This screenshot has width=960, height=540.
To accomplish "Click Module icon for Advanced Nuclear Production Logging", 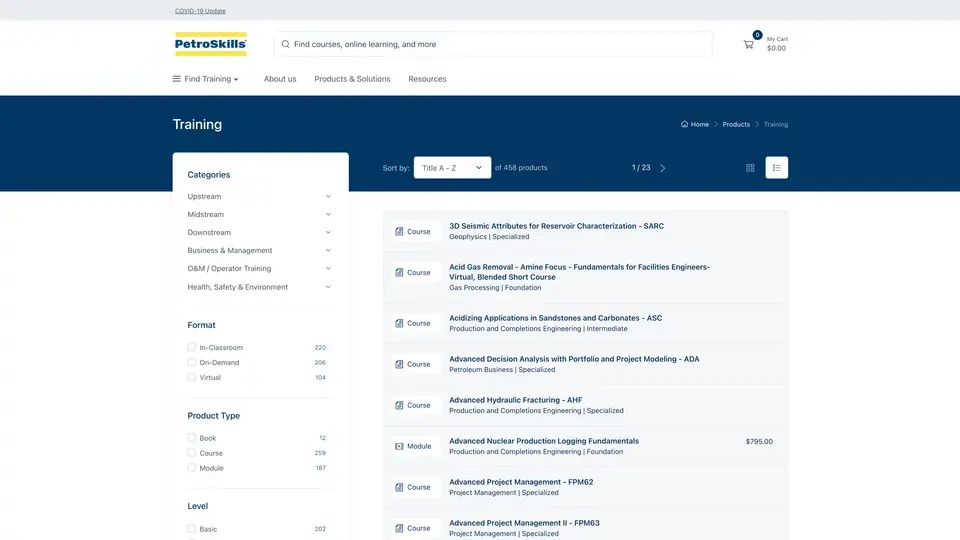I will click(x=399, y=446).
